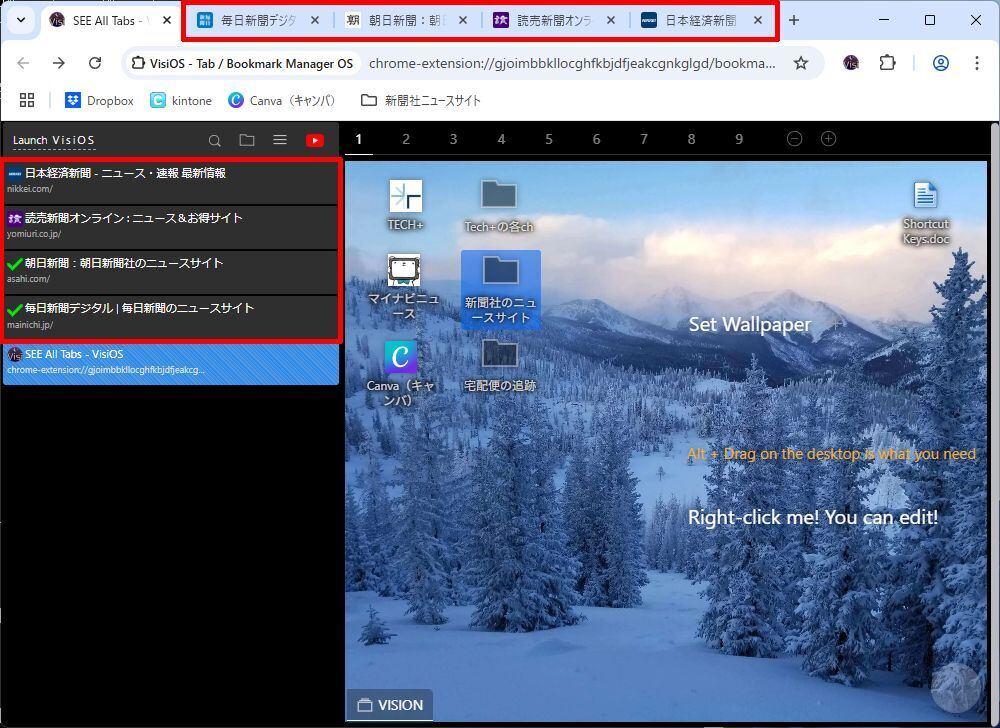Switch to the 日本経済新聞 browser tab

[x=700, y=20]
